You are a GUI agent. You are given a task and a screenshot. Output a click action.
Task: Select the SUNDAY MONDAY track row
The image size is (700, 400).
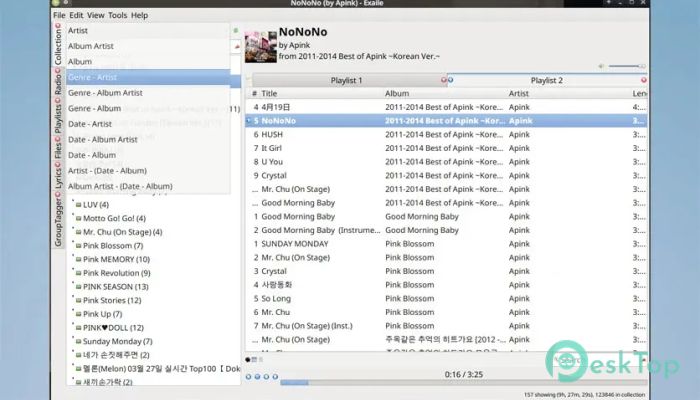pos(446,244)
